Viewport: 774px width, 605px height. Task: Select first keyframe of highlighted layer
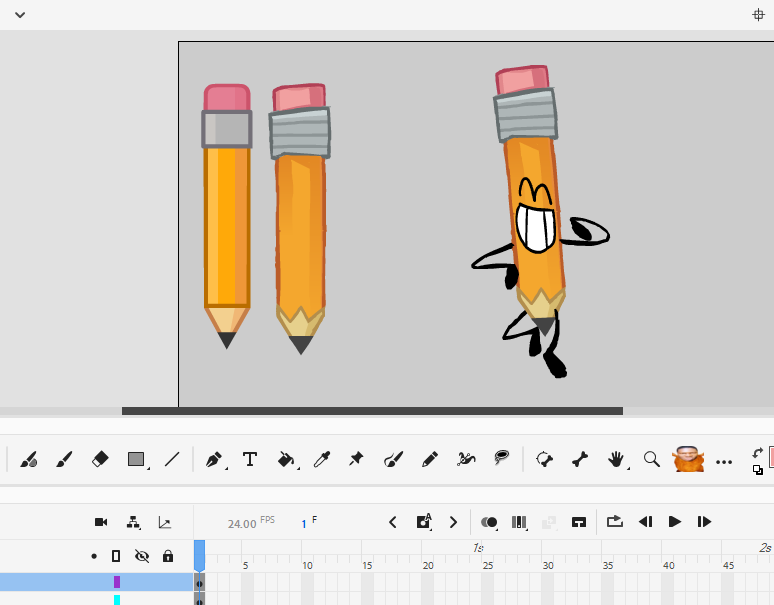point(199,582)
